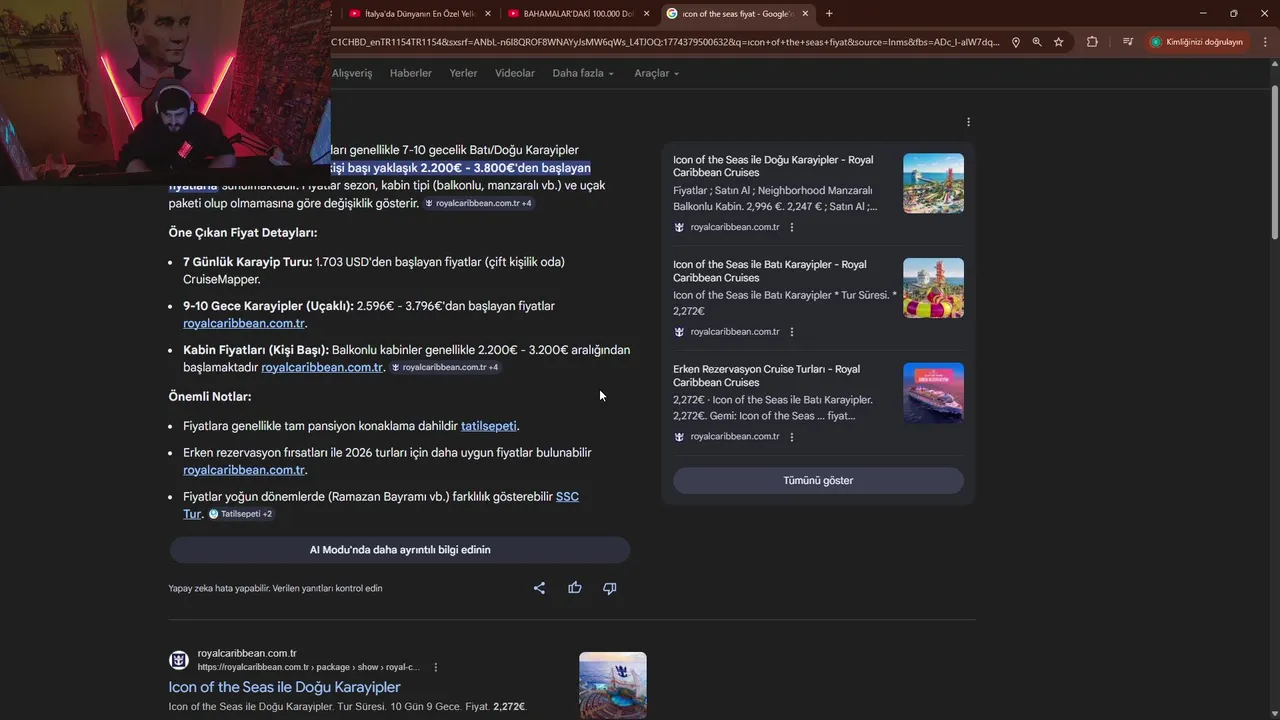Switch to the BAHAMALAR'DAKİ 100.000 tab
Viewport: 1280px width, 720px height.
coord(579,13)
